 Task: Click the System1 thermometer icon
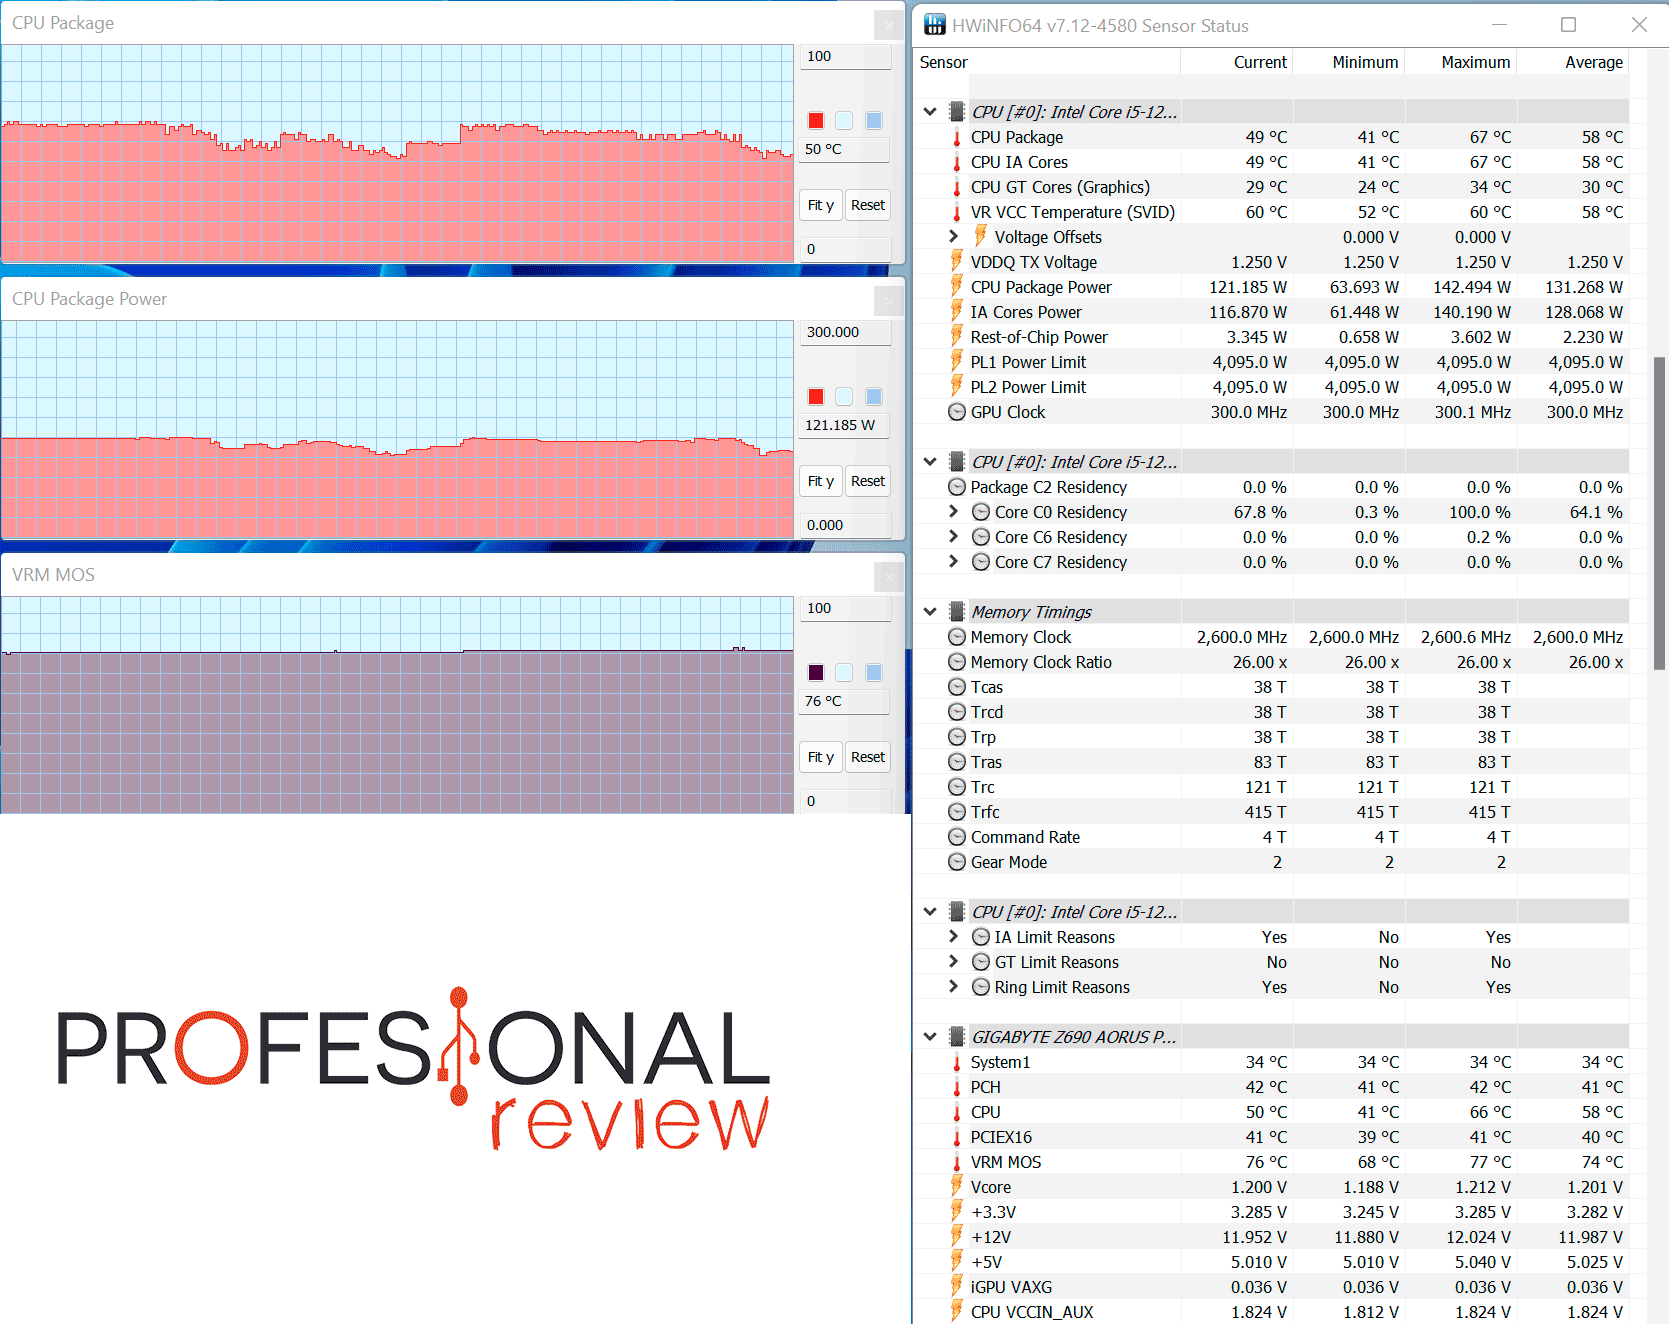coord(957,1062)
